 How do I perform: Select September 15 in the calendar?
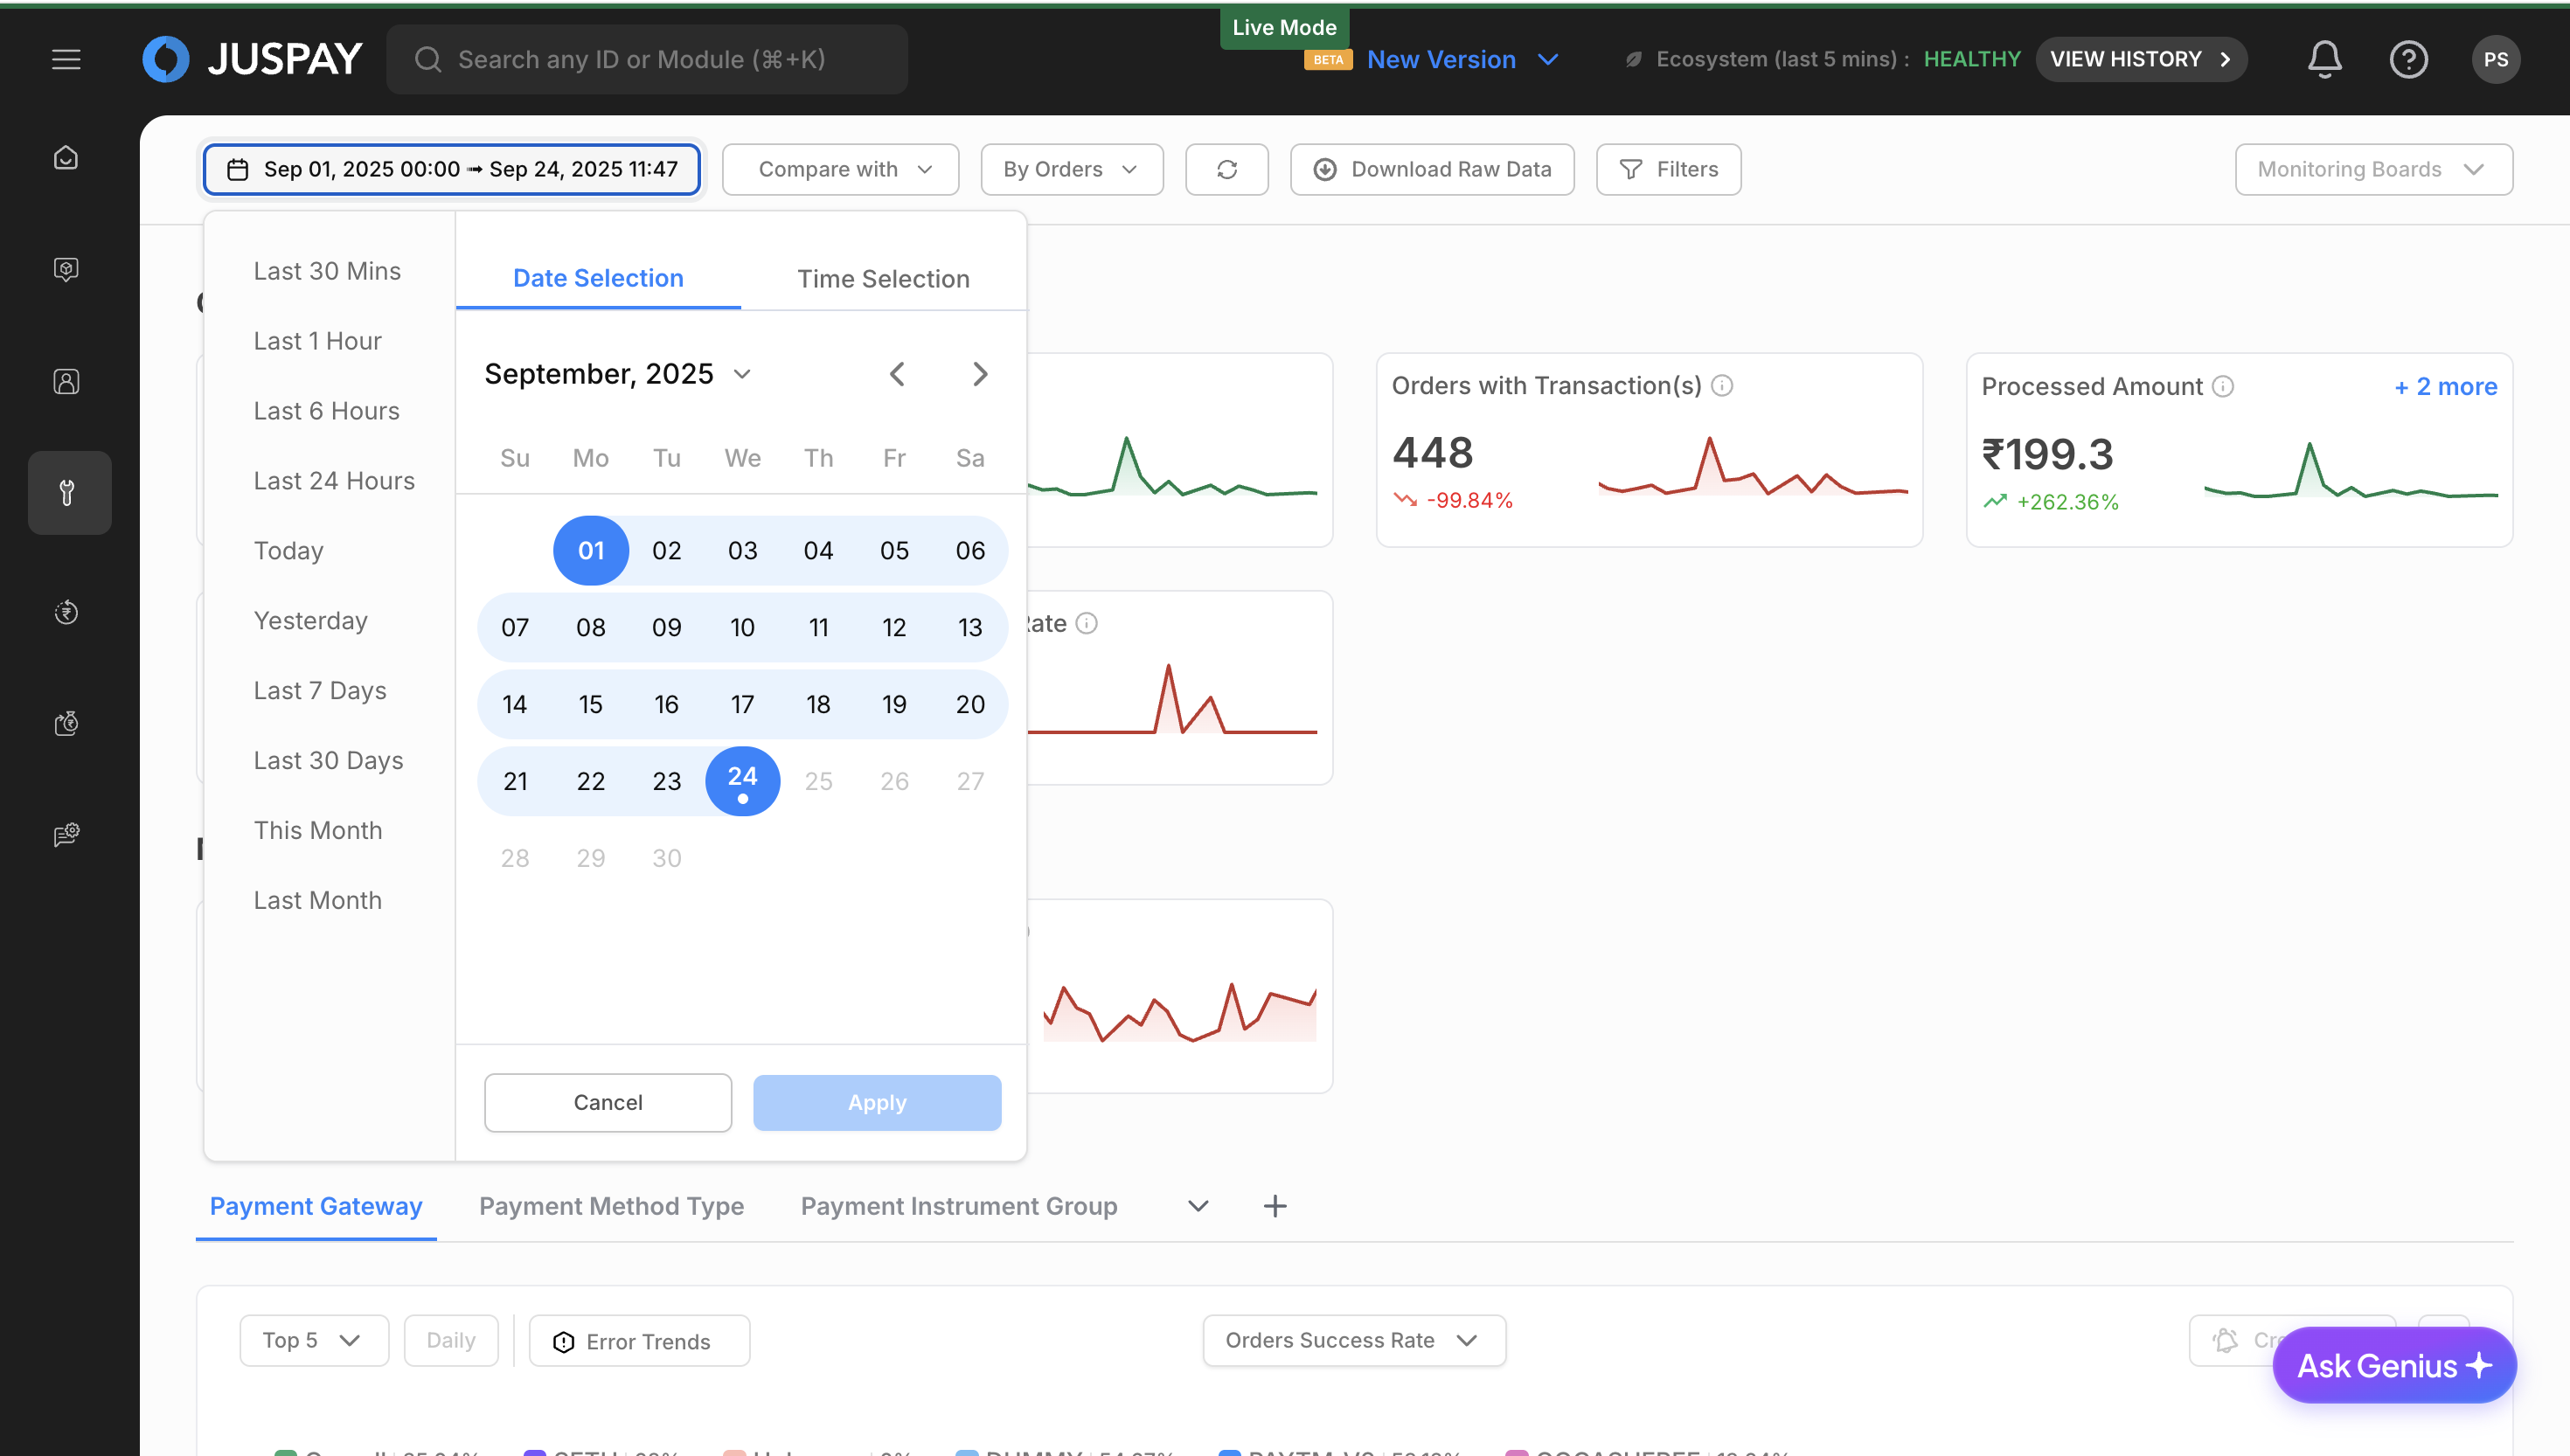point(590,704)
